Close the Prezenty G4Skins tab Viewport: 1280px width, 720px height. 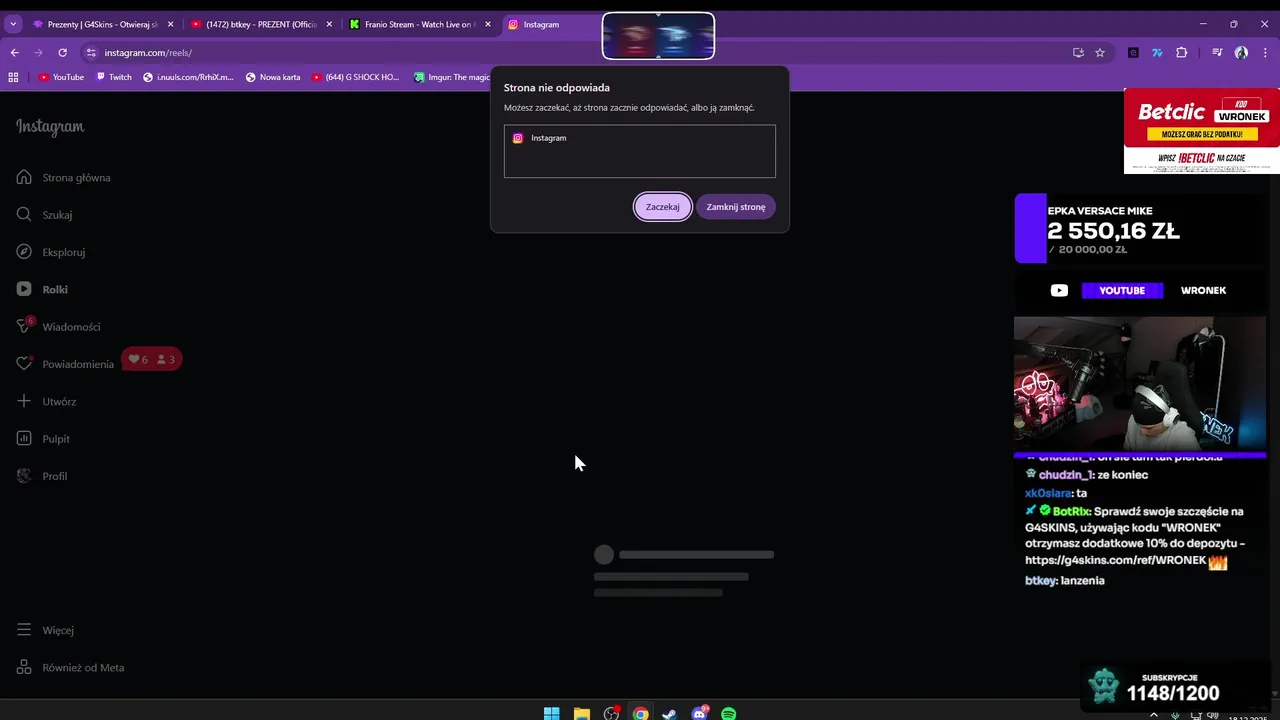click(170, 24)
